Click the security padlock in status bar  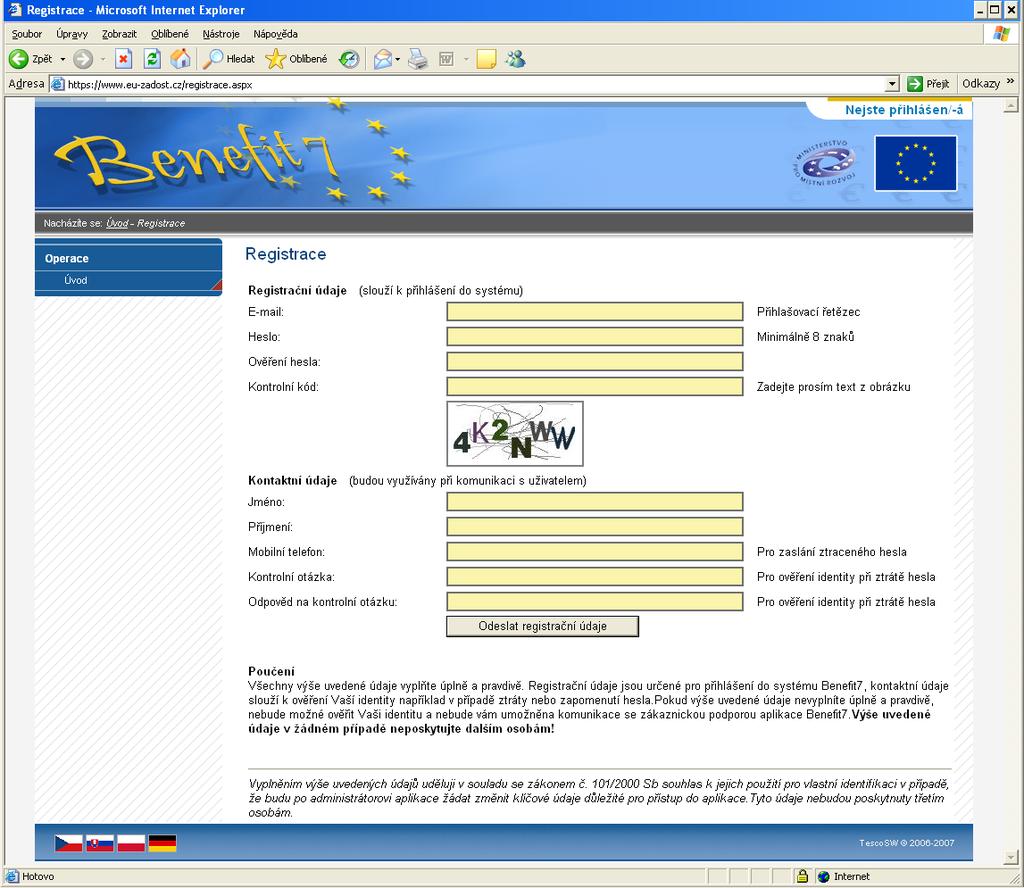point(803,876)
